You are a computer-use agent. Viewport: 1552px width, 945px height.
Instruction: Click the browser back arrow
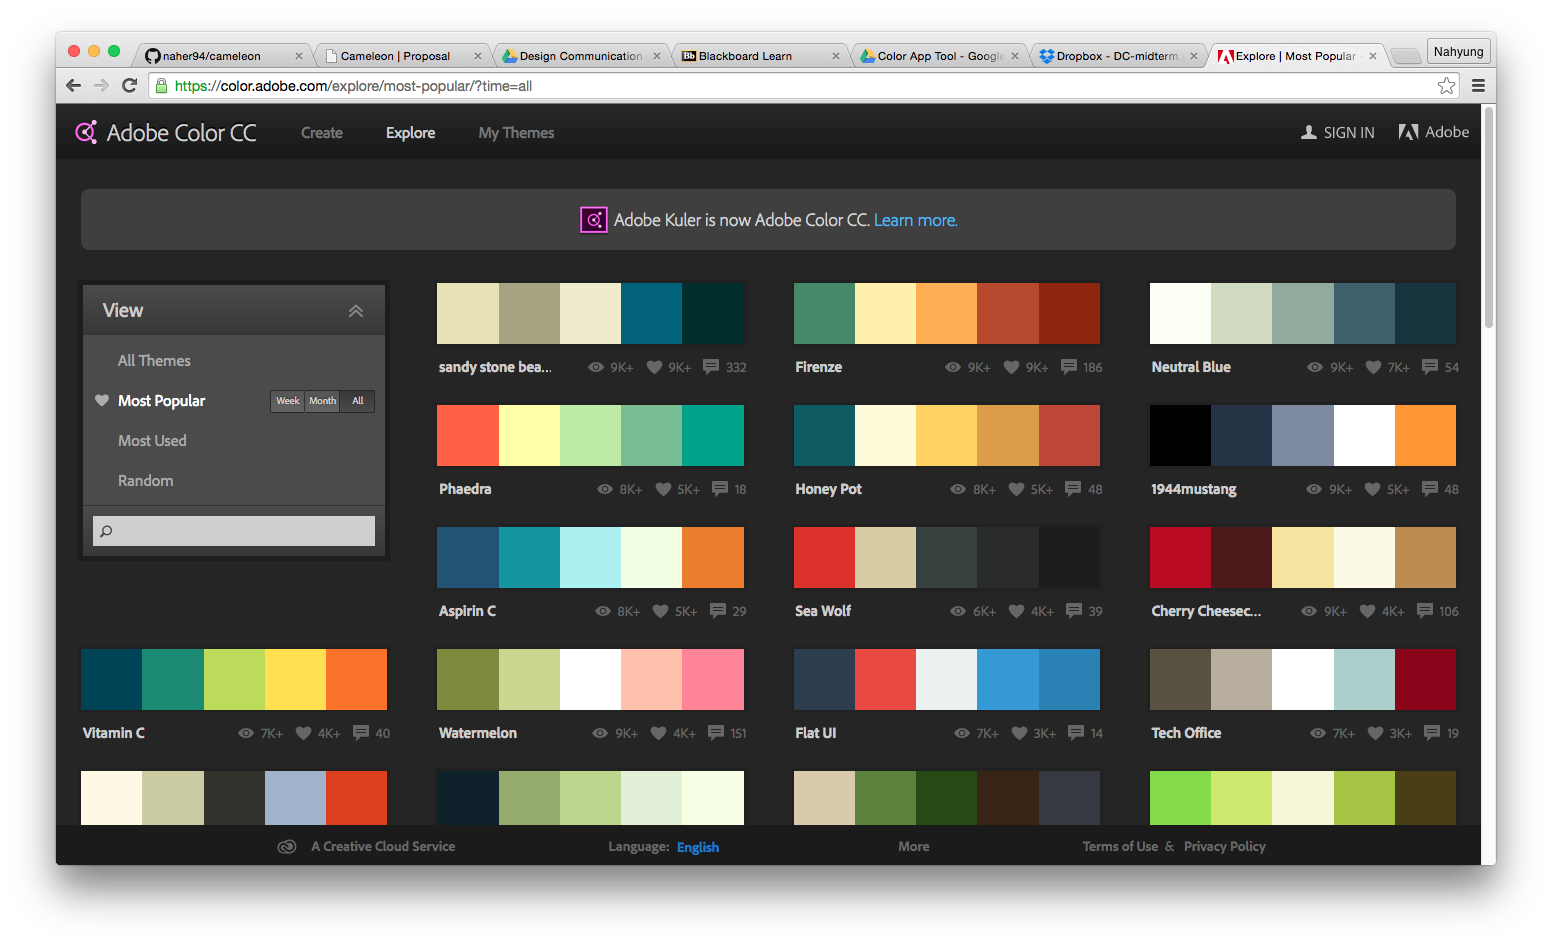coord(73,85)
